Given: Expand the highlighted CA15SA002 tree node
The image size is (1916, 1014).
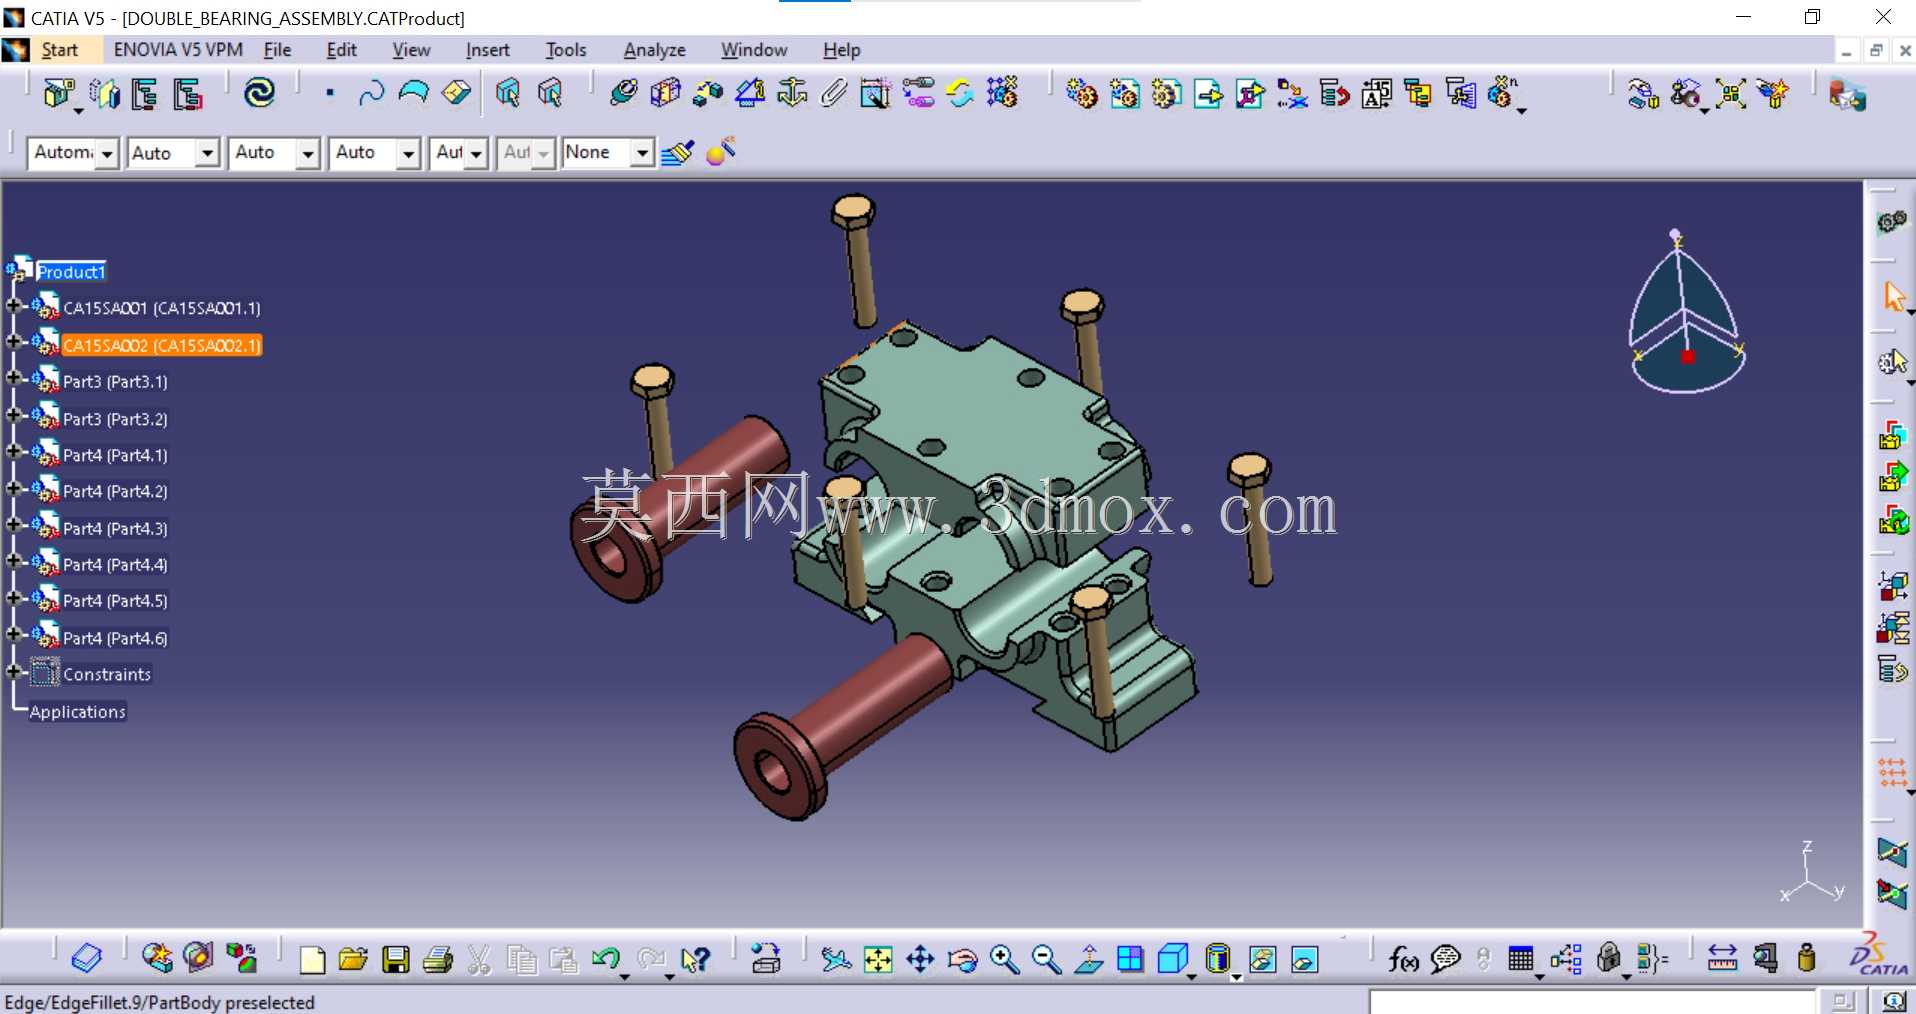Looking at the screenshot, I should click(x=14, y=343).
